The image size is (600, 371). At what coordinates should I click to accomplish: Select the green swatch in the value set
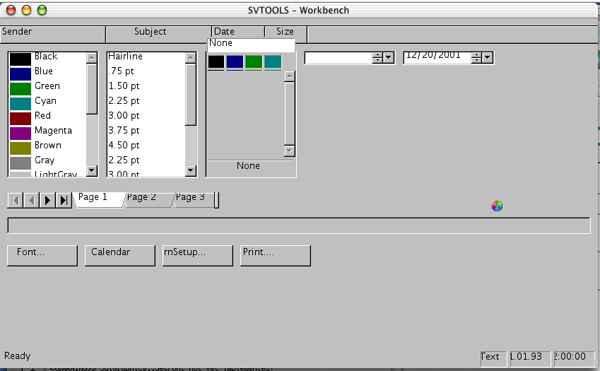pyautogui.click(x=254, y=62)
